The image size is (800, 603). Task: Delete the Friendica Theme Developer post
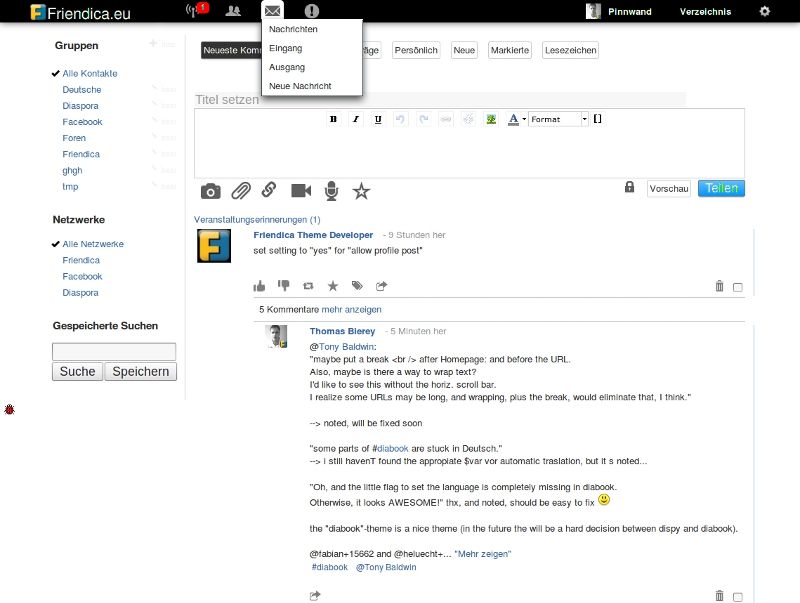coord(719,286)
